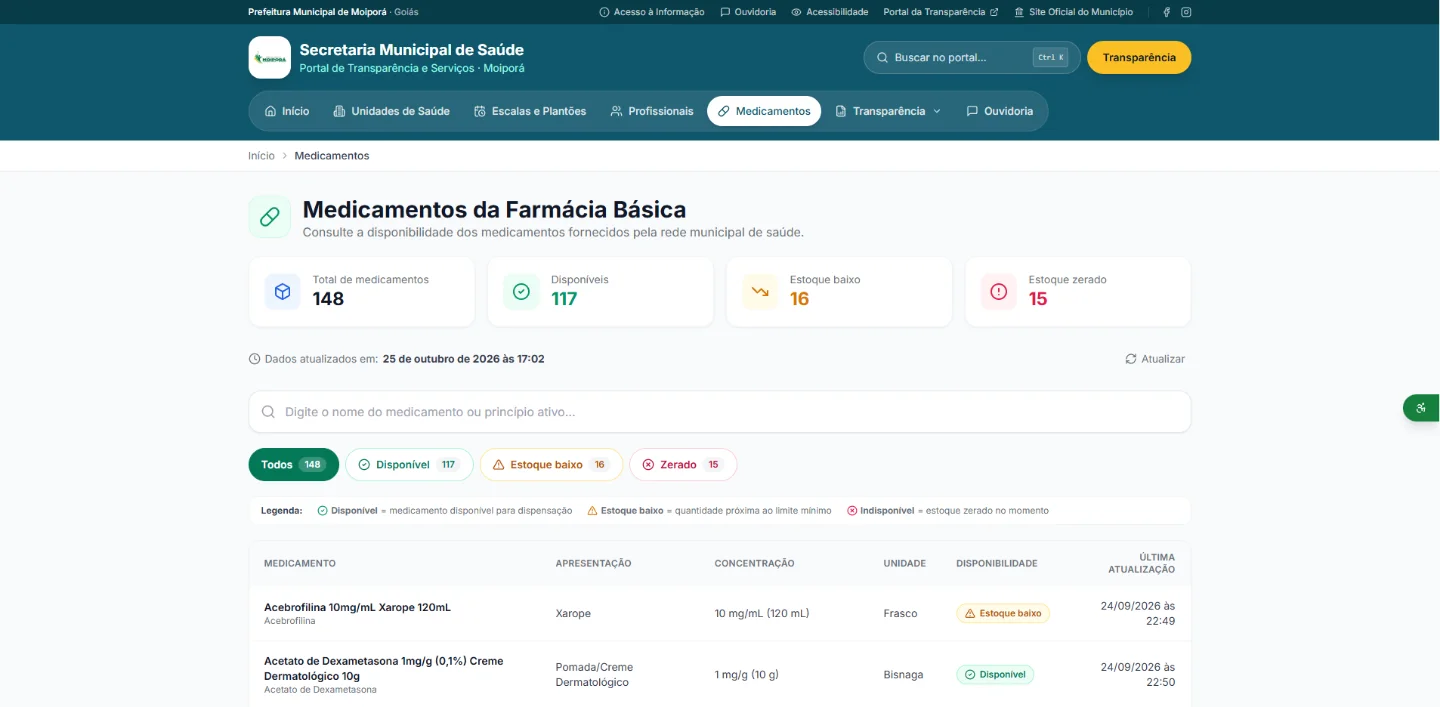This screenshot has width=1440, height=707.
Task: Open Ouvidoria in navigation bar
Action: tap(1000, 111)
